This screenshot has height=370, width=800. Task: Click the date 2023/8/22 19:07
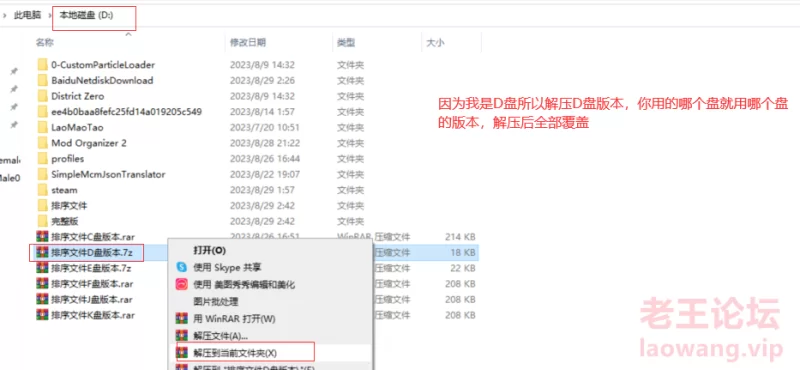(264, 174)
